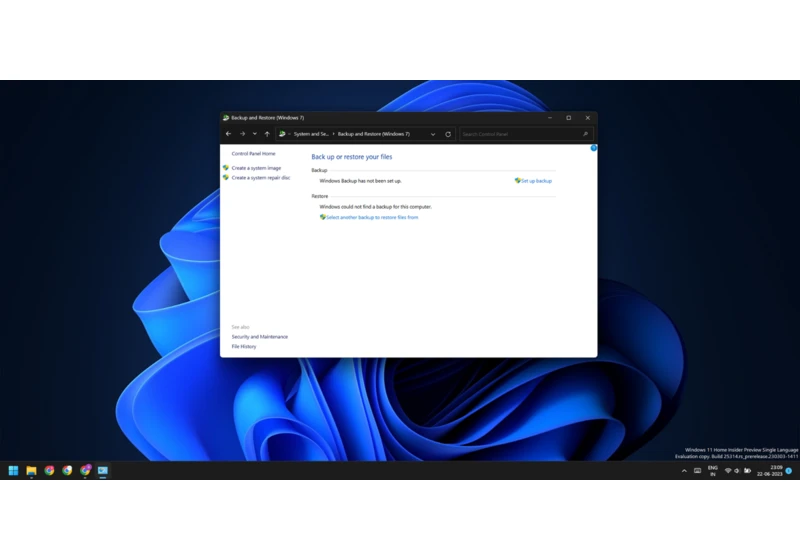This screenshot has height=560, width=800.
Task: Open 'File History' link
Action: pos(244,346)
